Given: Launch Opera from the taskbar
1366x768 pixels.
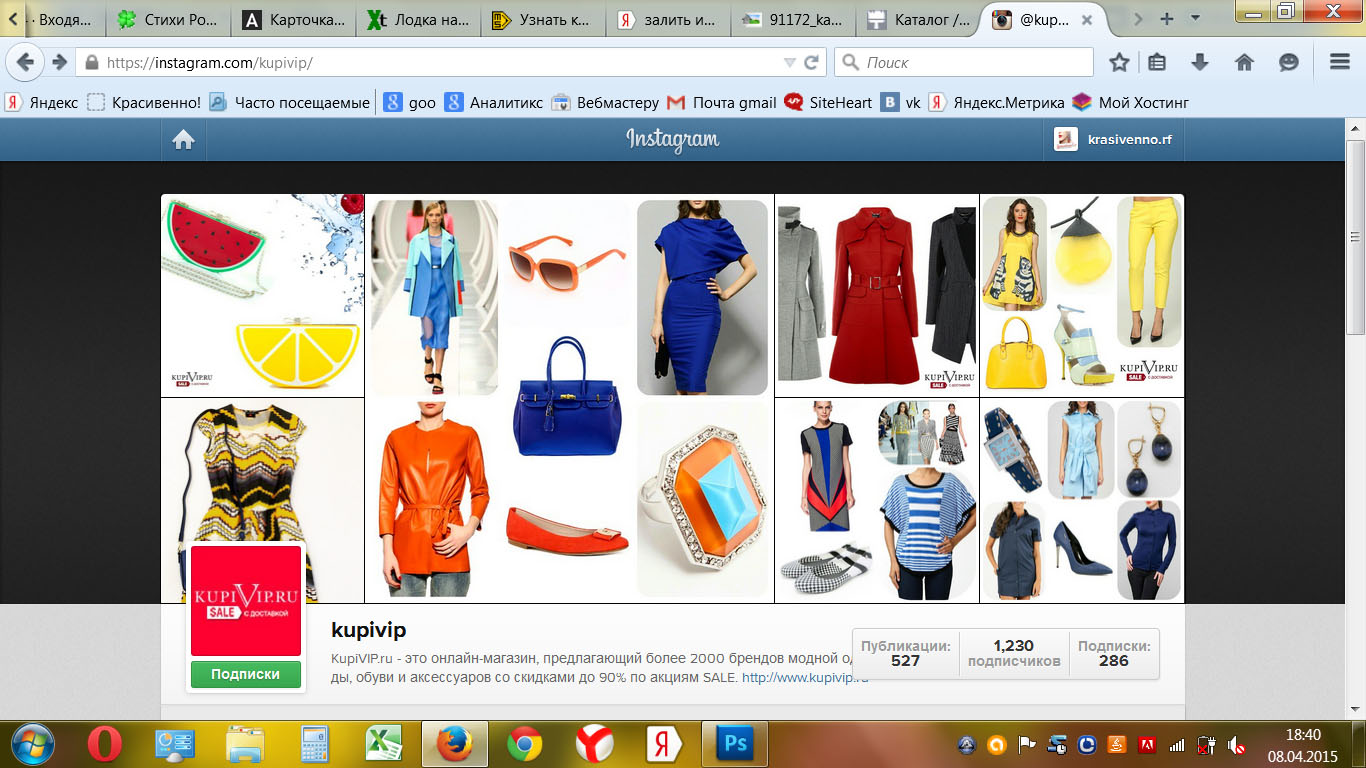Looking at the screenshot, I should coord(104,744).
